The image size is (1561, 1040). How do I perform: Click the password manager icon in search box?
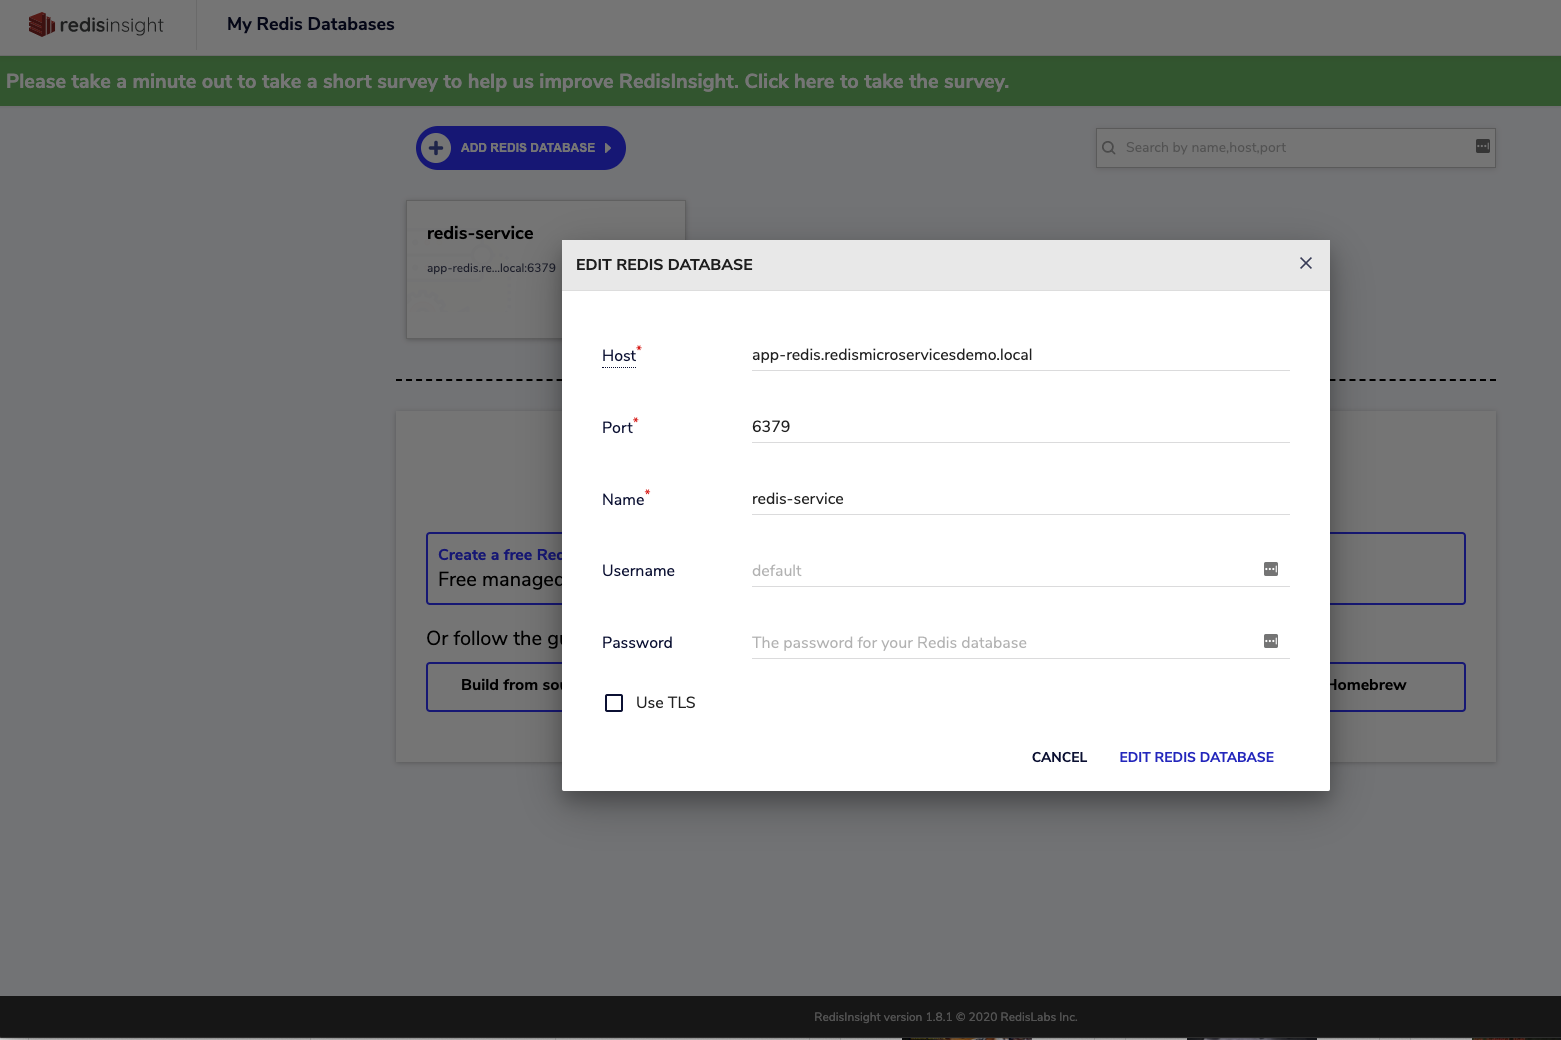click(1482, 147)
